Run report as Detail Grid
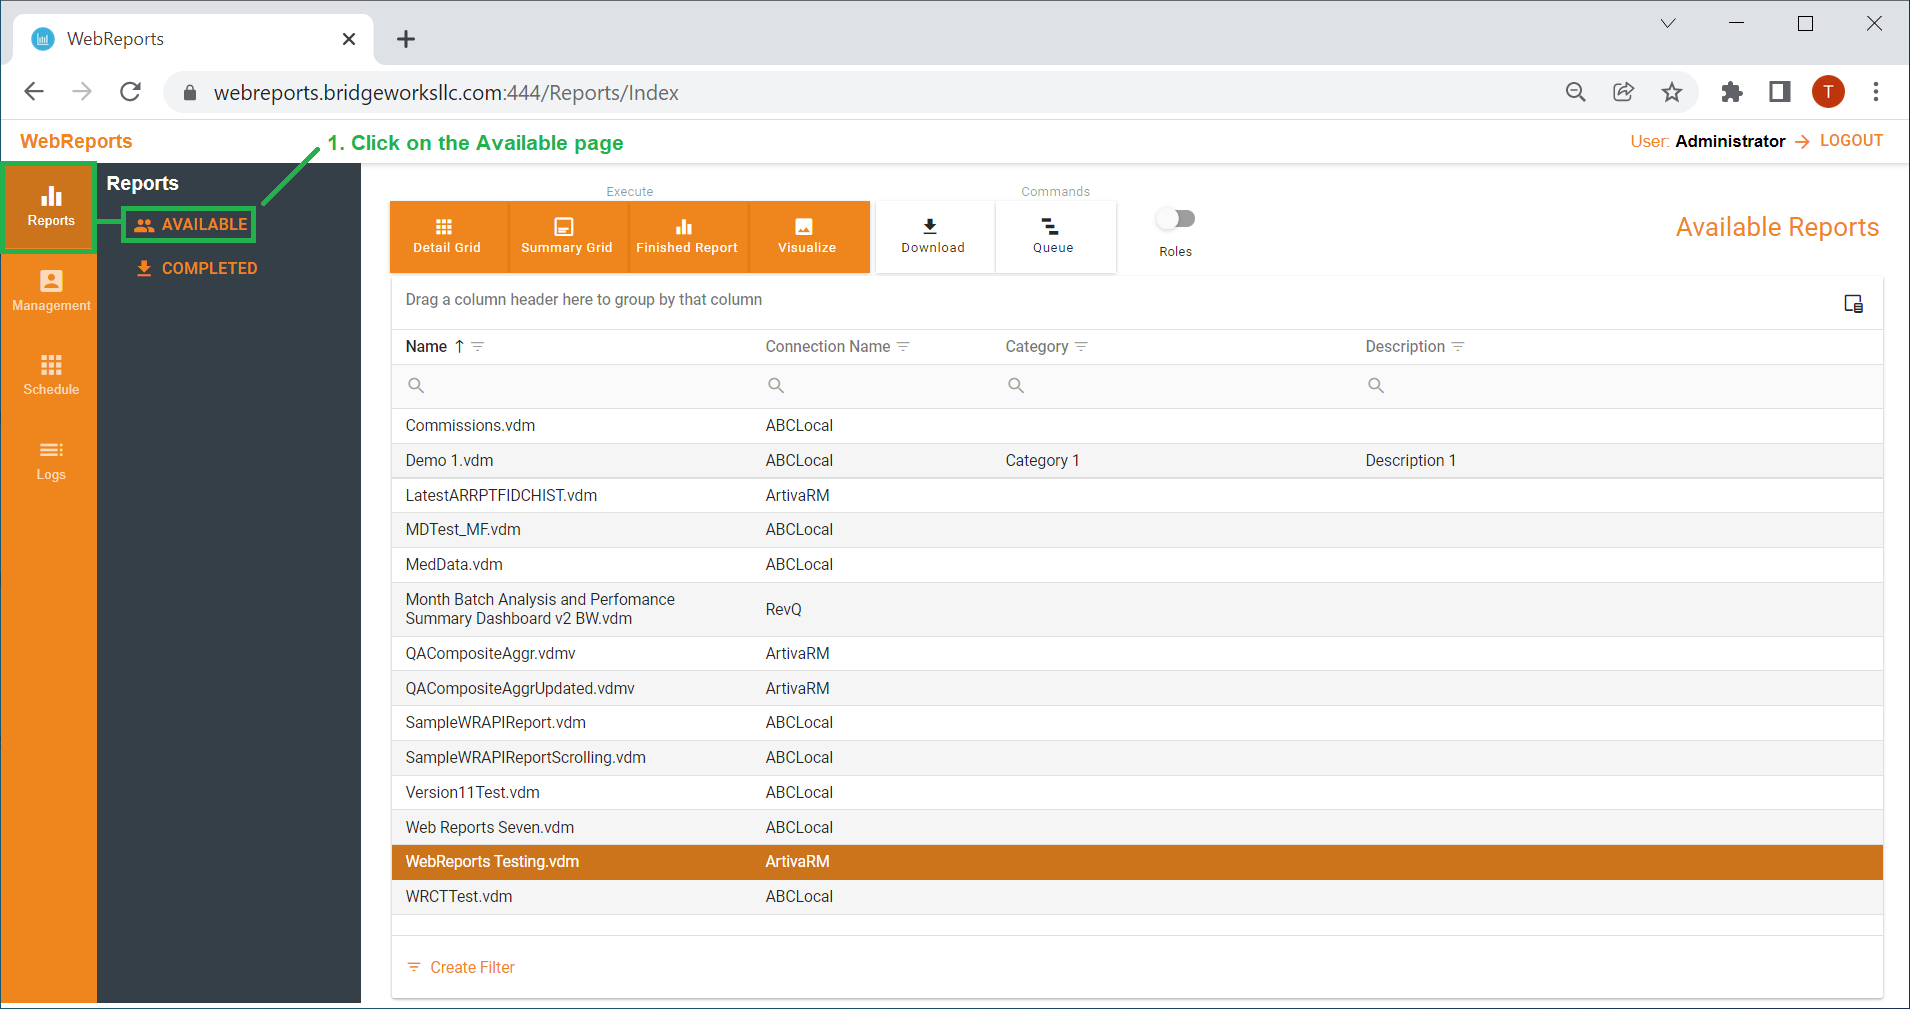Image resolution: width=1910 pixels, height=1009 pixels. pyautogui.click(x=447, y=236)
